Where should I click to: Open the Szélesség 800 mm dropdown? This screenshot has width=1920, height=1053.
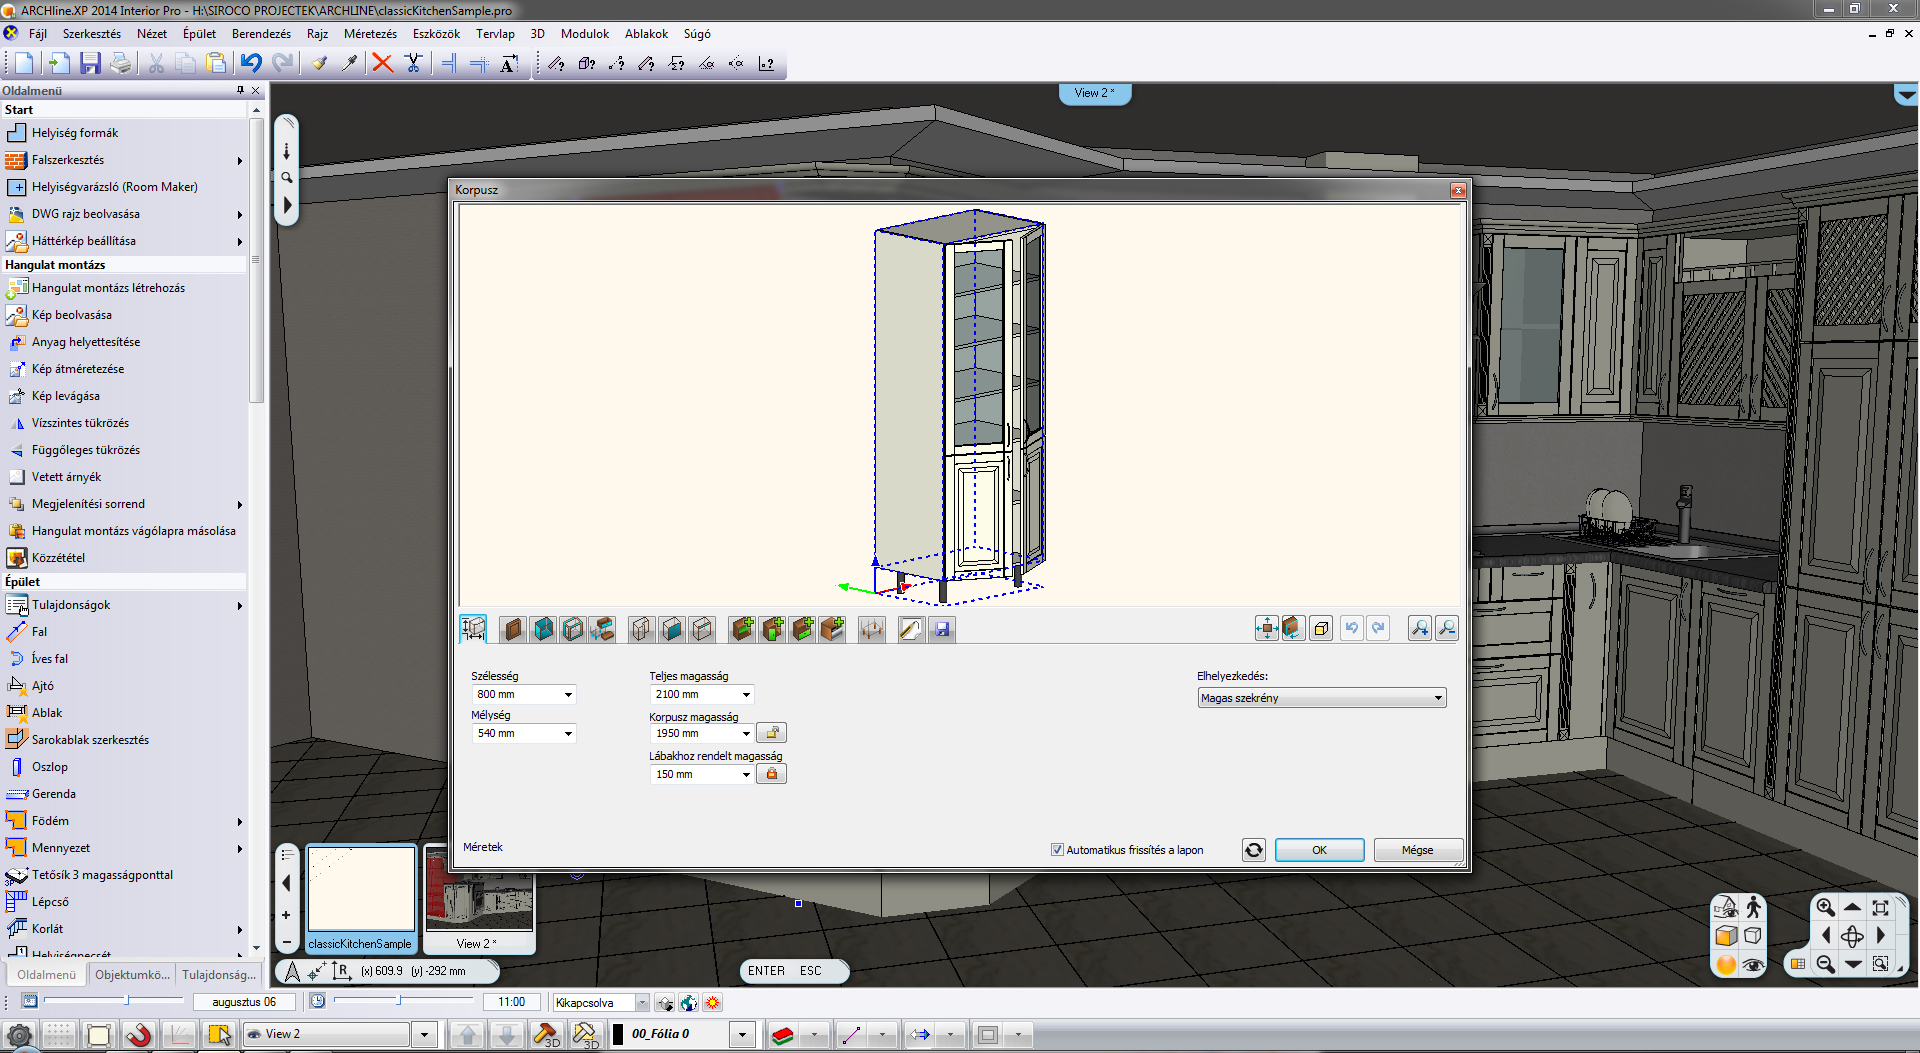(568, 695)
